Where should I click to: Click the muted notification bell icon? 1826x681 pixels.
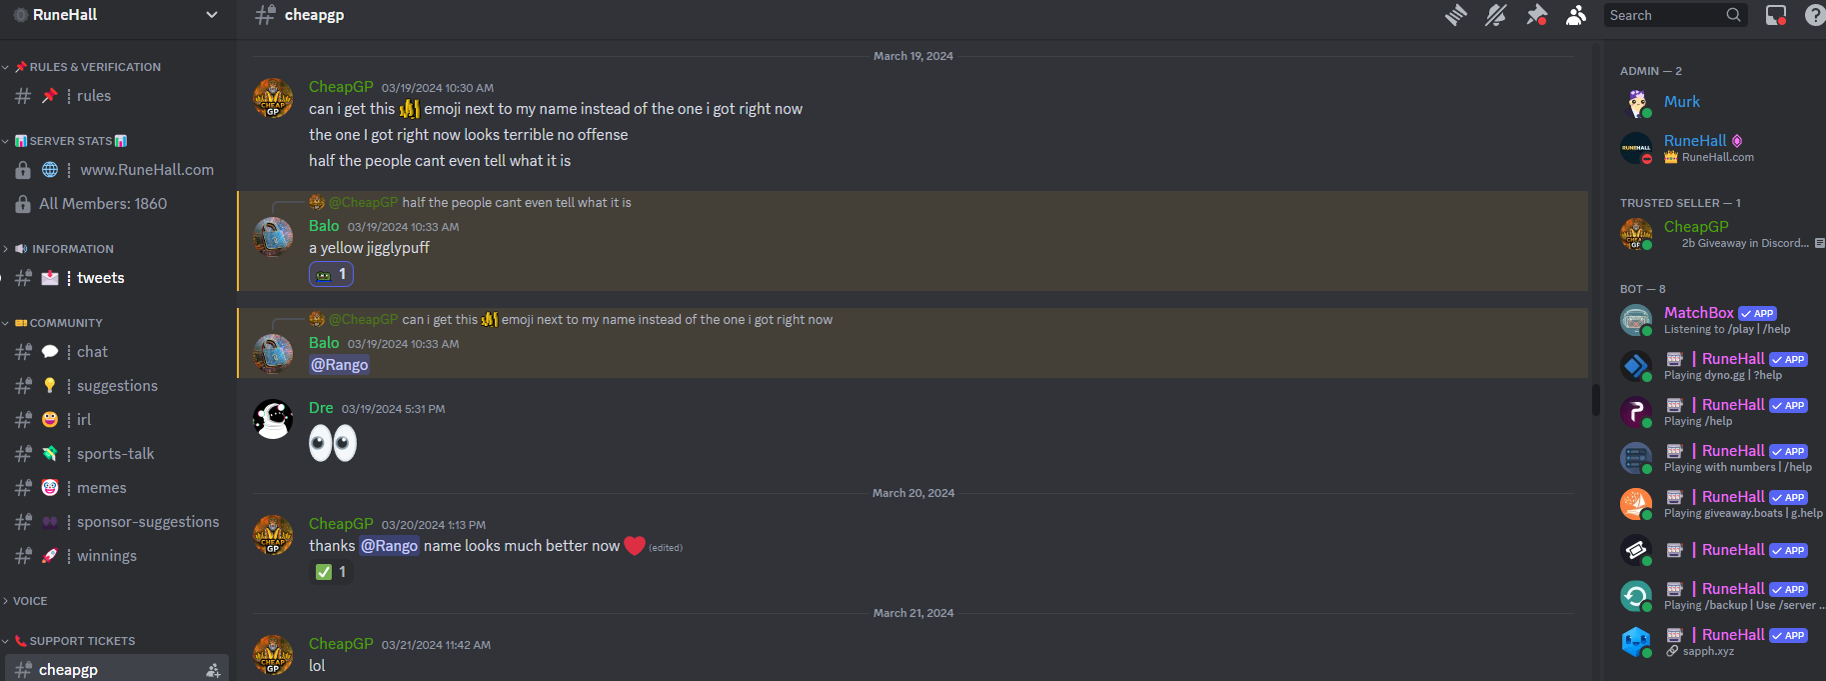point(1496,15)
